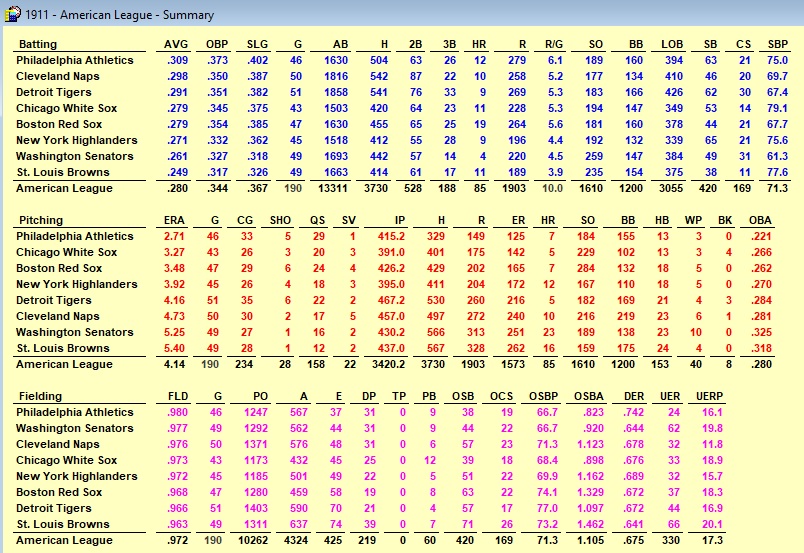
Task: Click the American League totals row in Batting
Action: click(402, 188)
